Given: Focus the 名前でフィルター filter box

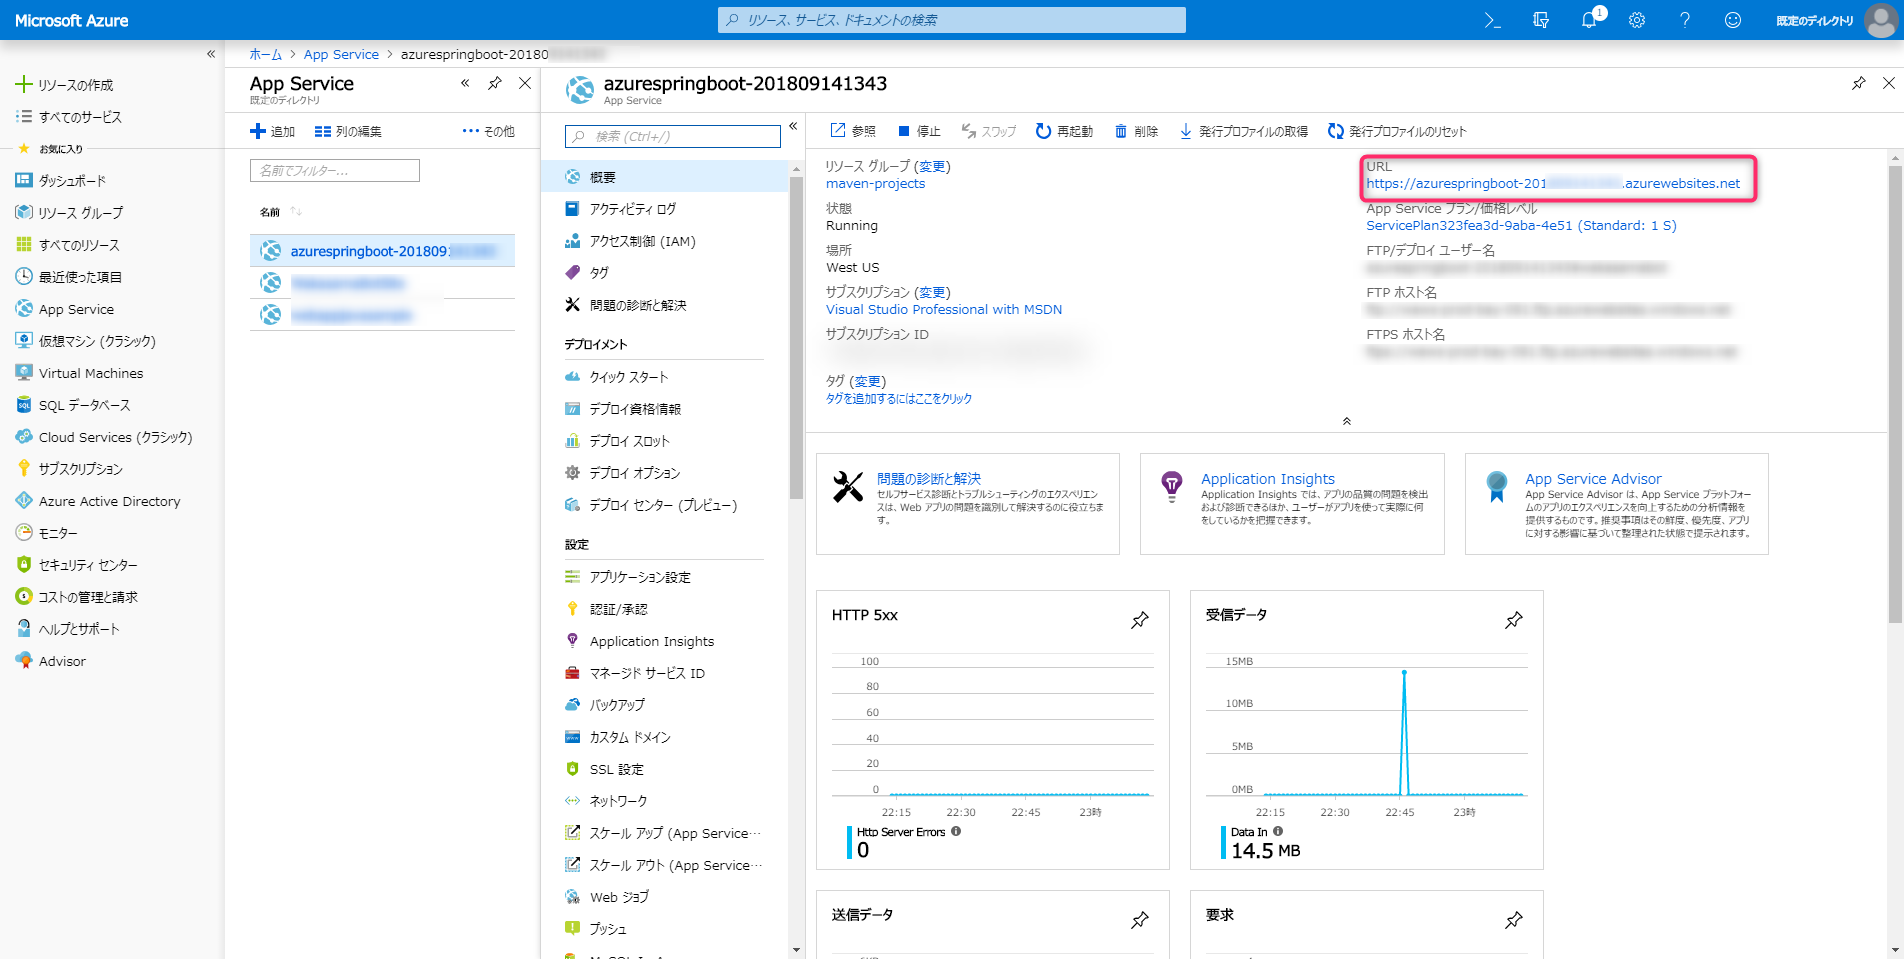Looking at the screenshot, I should 335,171.
